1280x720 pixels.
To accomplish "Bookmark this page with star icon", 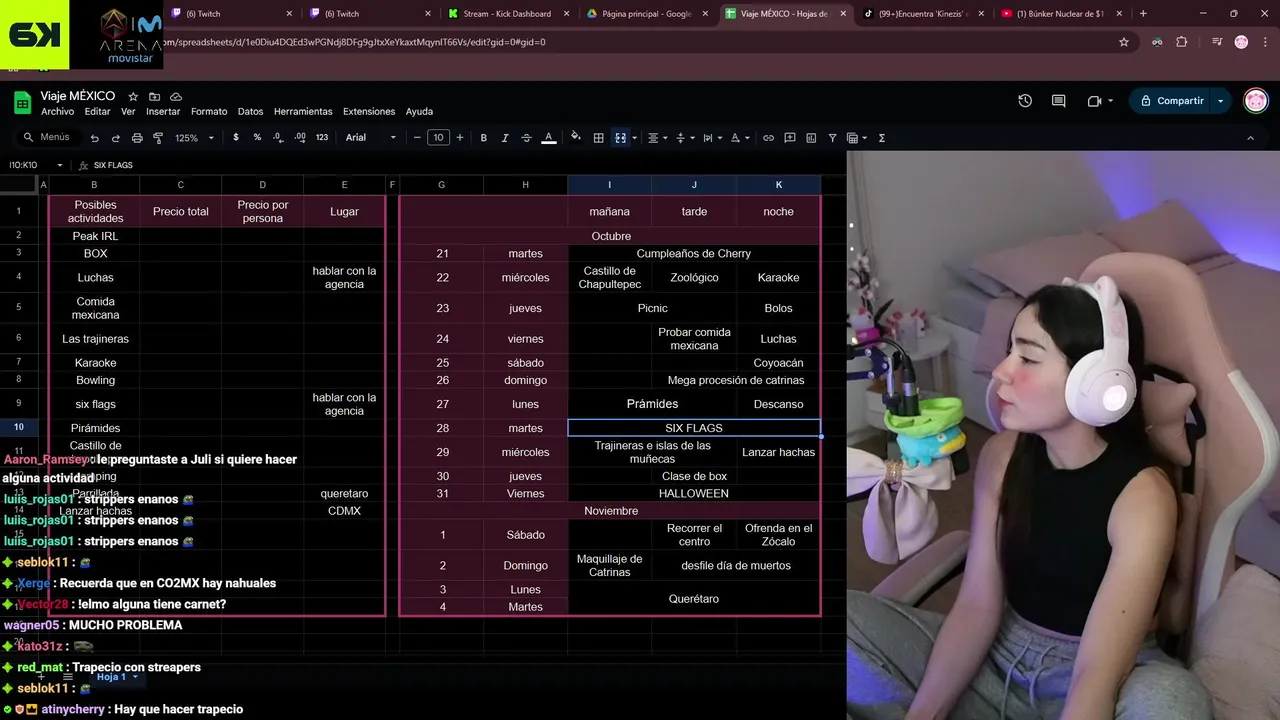I will [x=1124, y=42].
